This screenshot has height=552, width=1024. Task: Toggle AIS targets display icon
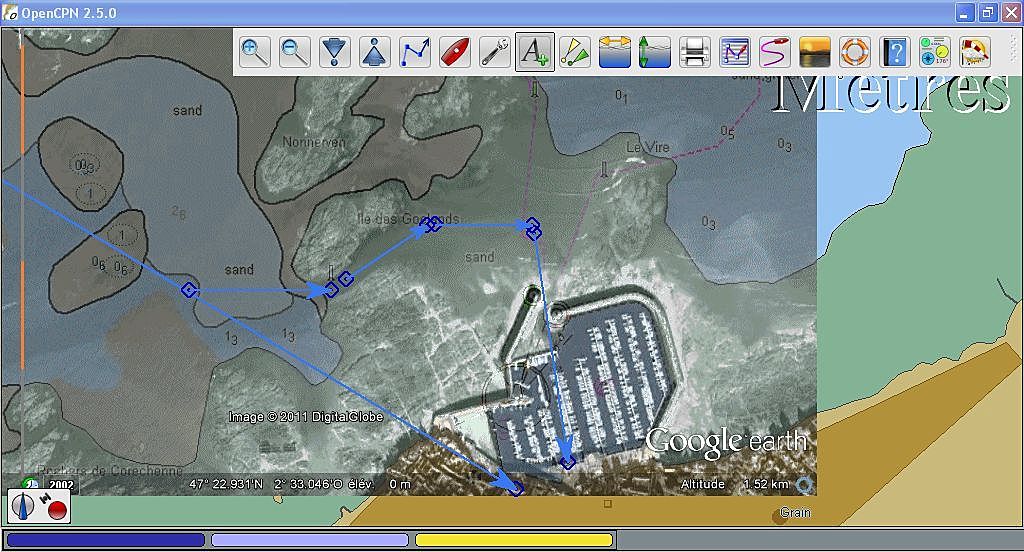click(x=575, y=52)
